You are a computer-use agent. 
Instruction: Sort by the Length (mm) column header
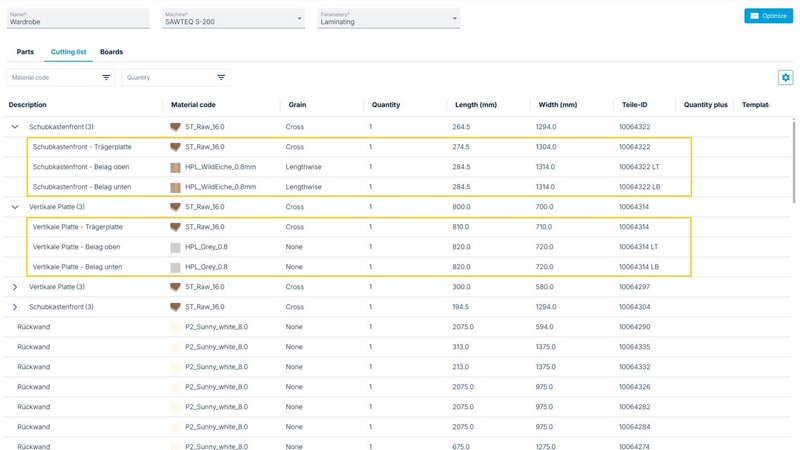coord(475,104)
